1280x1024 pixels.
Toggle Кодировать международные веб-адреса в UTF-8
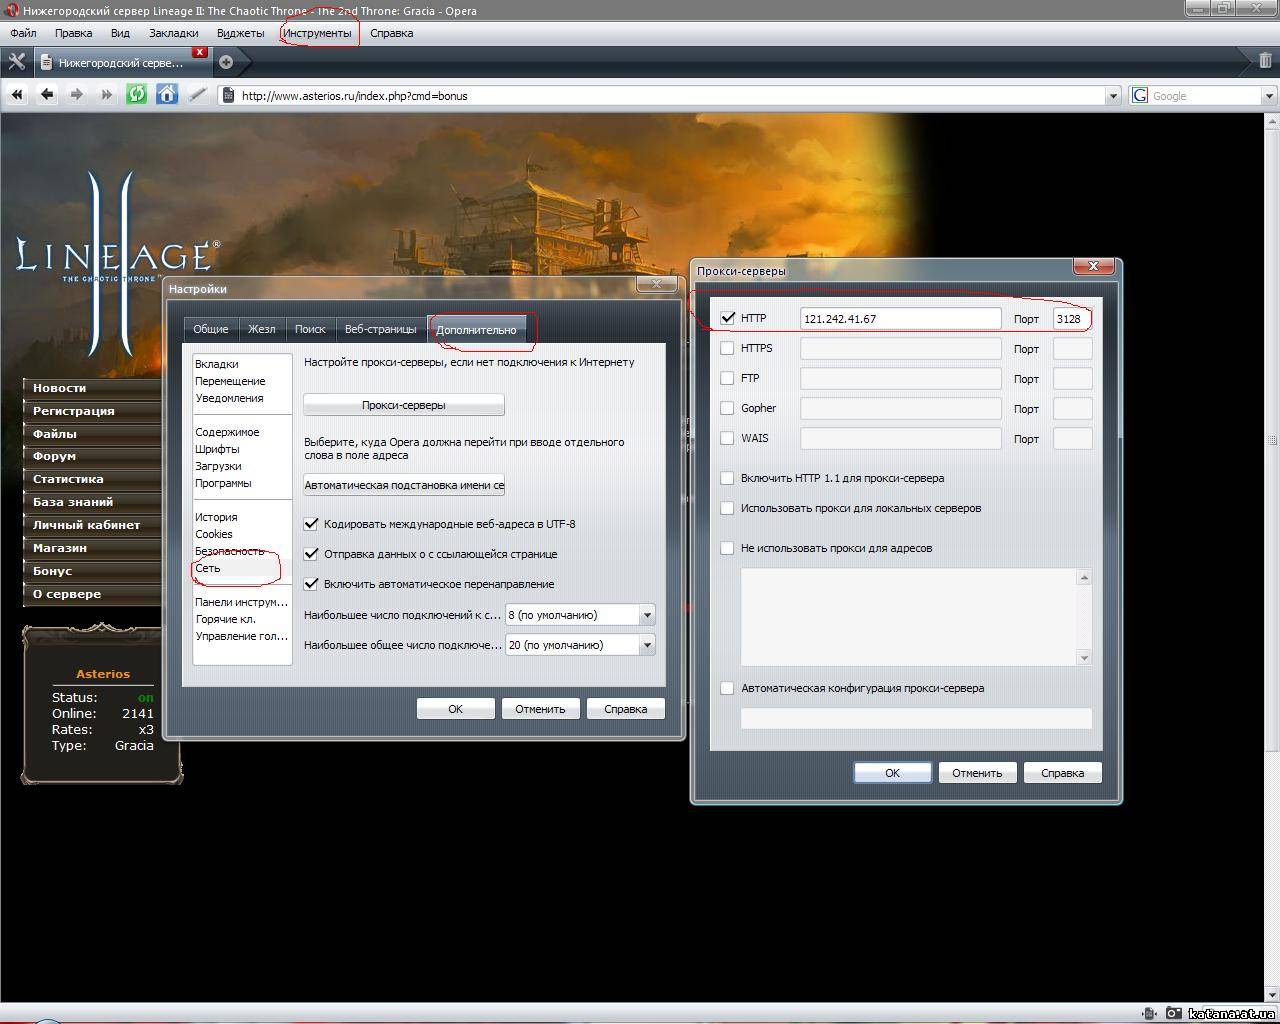(311, 524)
